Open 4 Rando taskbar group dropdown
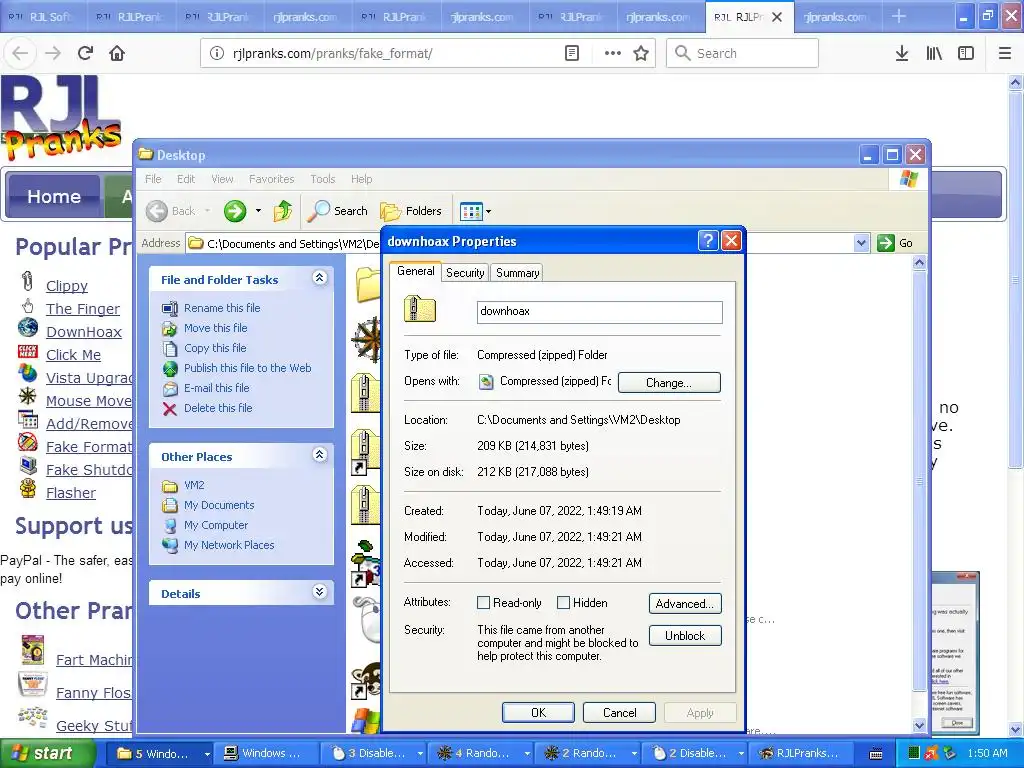This screenshot has height=768, width=1024. pos(527,754)
